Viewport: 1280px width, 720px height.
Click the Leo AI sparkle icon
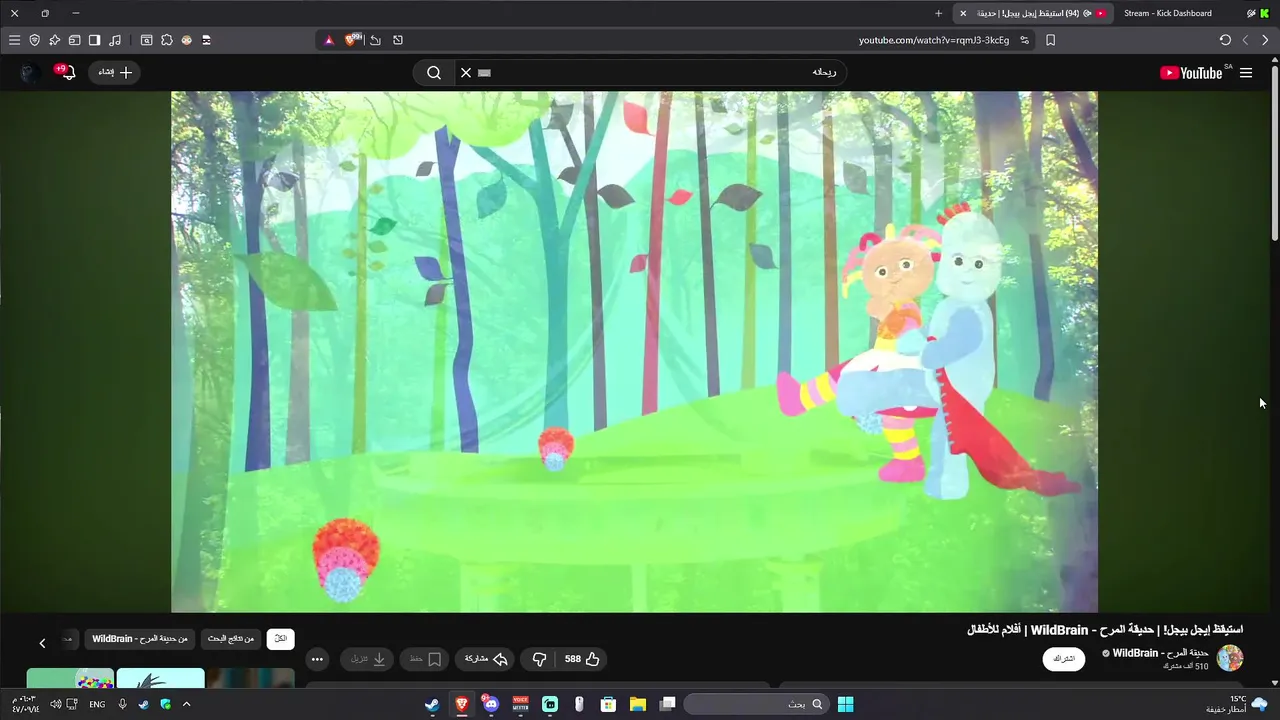54,40
